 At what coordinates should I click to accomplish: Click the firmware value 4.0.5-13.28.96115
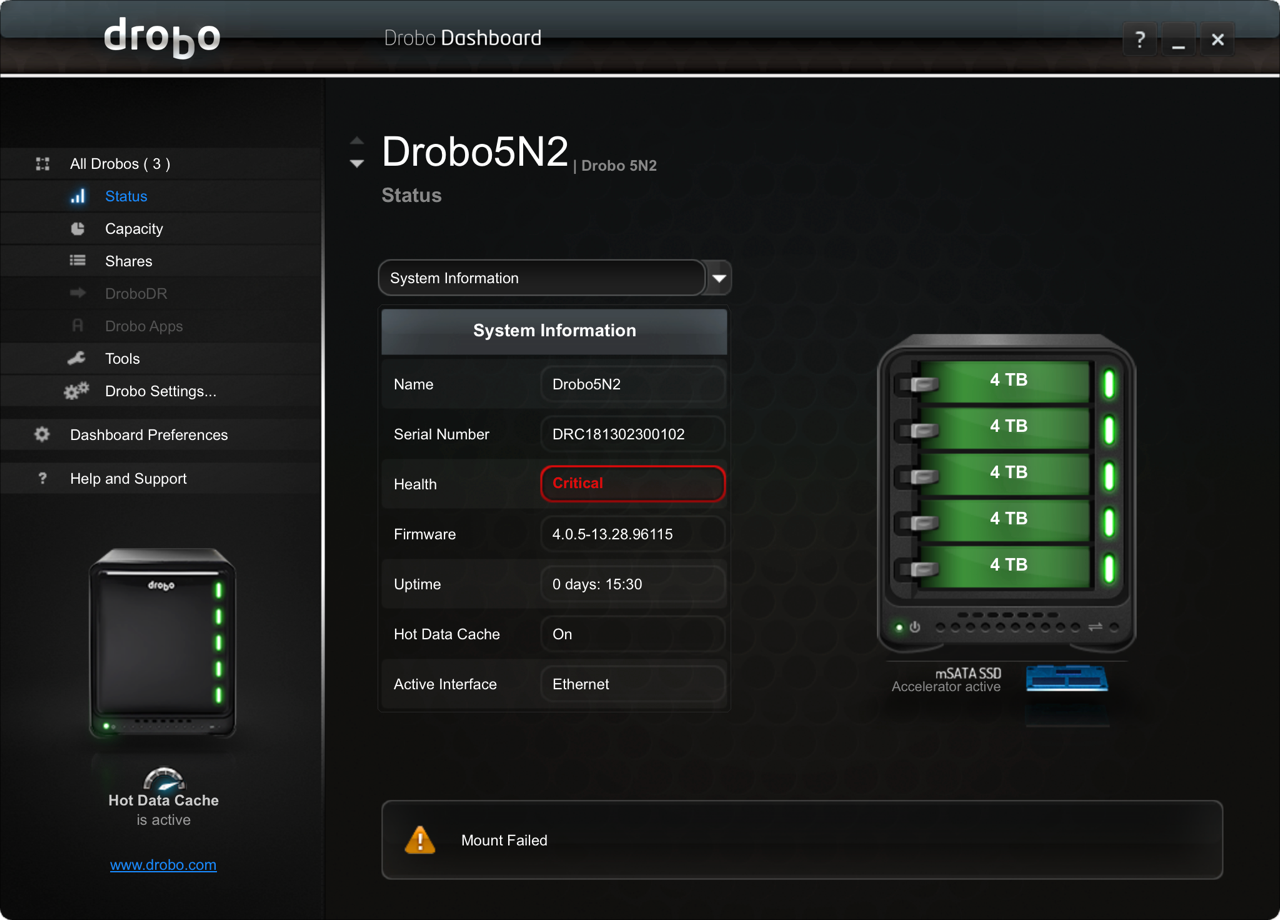point(633,534)
